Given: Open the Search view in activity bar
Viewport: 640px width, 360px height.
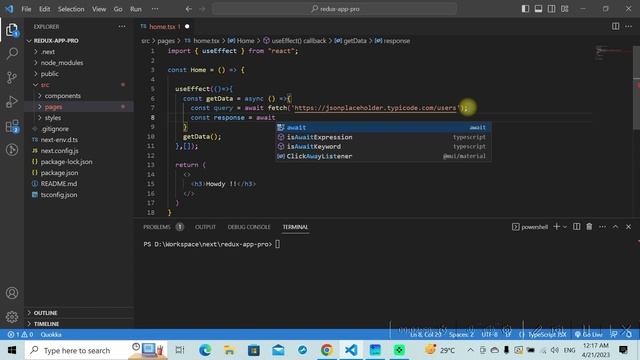Looking at the screenshot, I should click(x=12, y=53).
